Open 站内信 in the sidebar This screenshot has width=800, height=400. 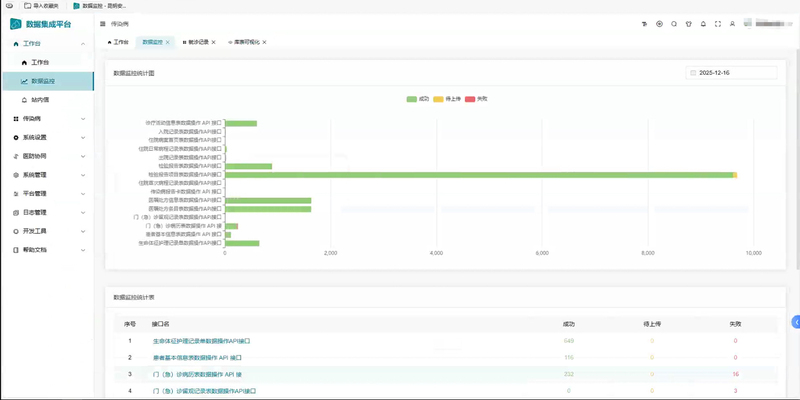coord(40,100)
